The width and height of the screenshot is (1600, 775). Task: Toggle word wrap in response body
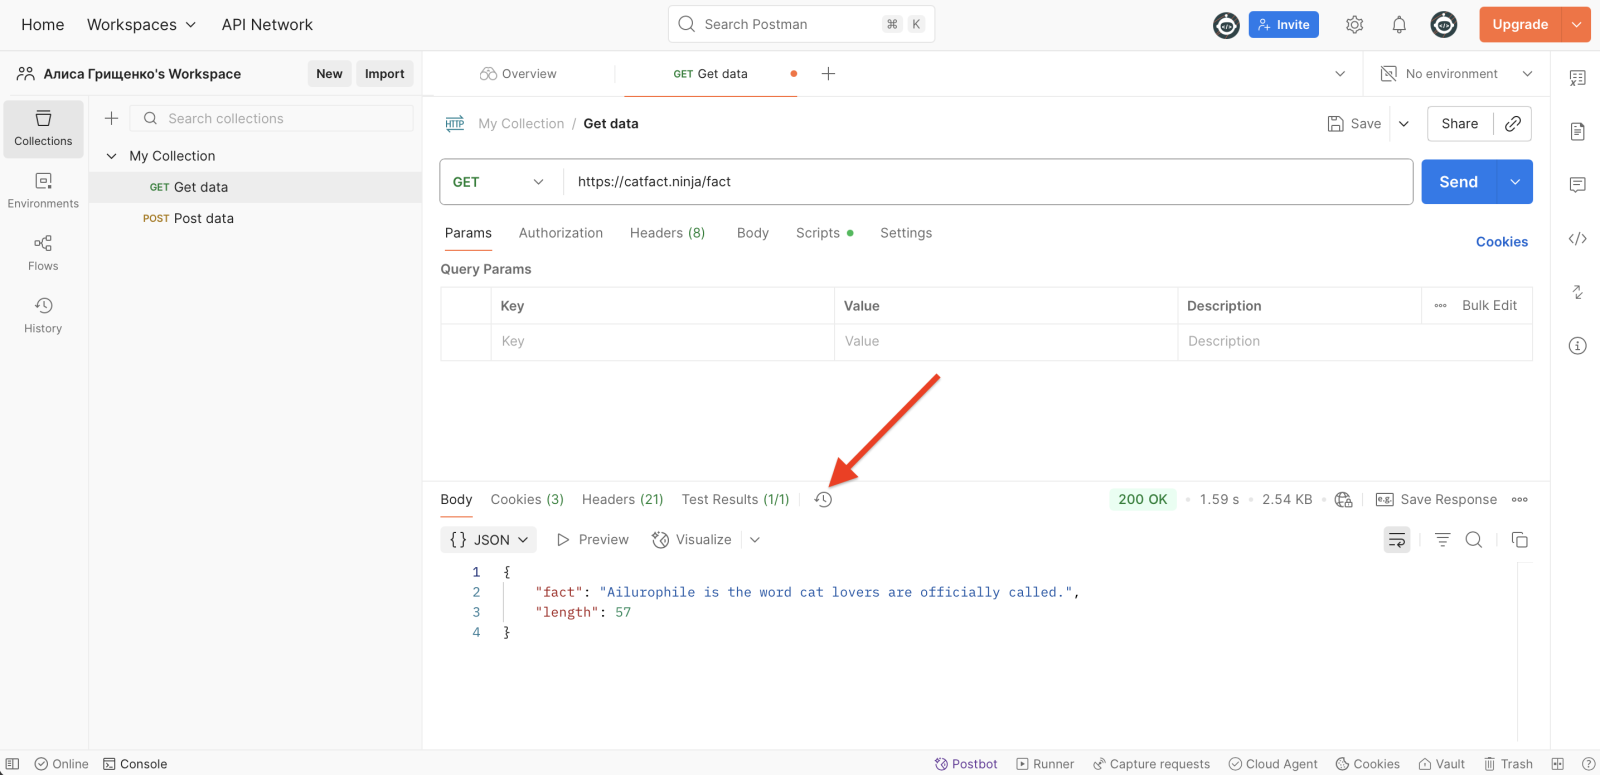pyautogui.click(x=1397, y=540)
